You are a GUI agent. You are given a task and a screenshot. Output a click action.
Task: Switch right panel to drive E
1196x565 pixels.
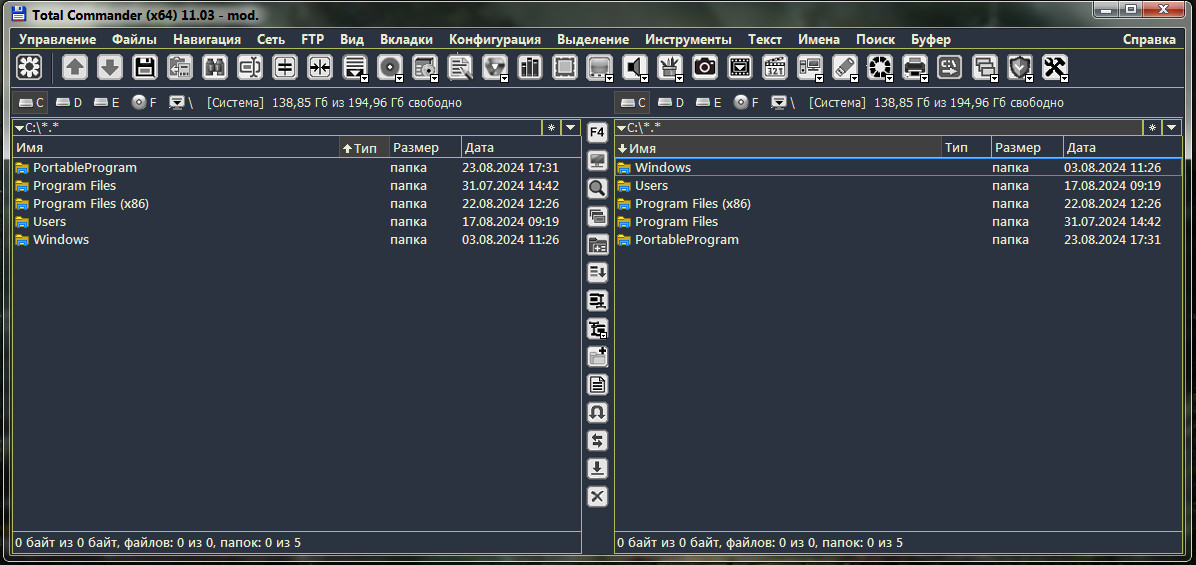coord(708,102)
